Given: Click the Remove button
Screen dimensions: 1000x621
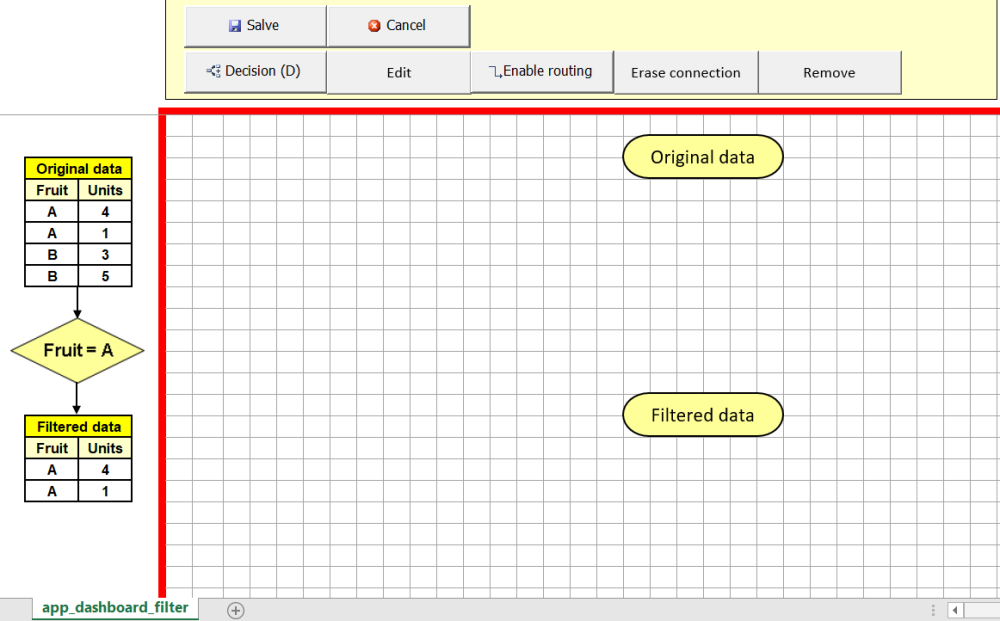Looking at the screenshot, I should click(x=830, y=72).
